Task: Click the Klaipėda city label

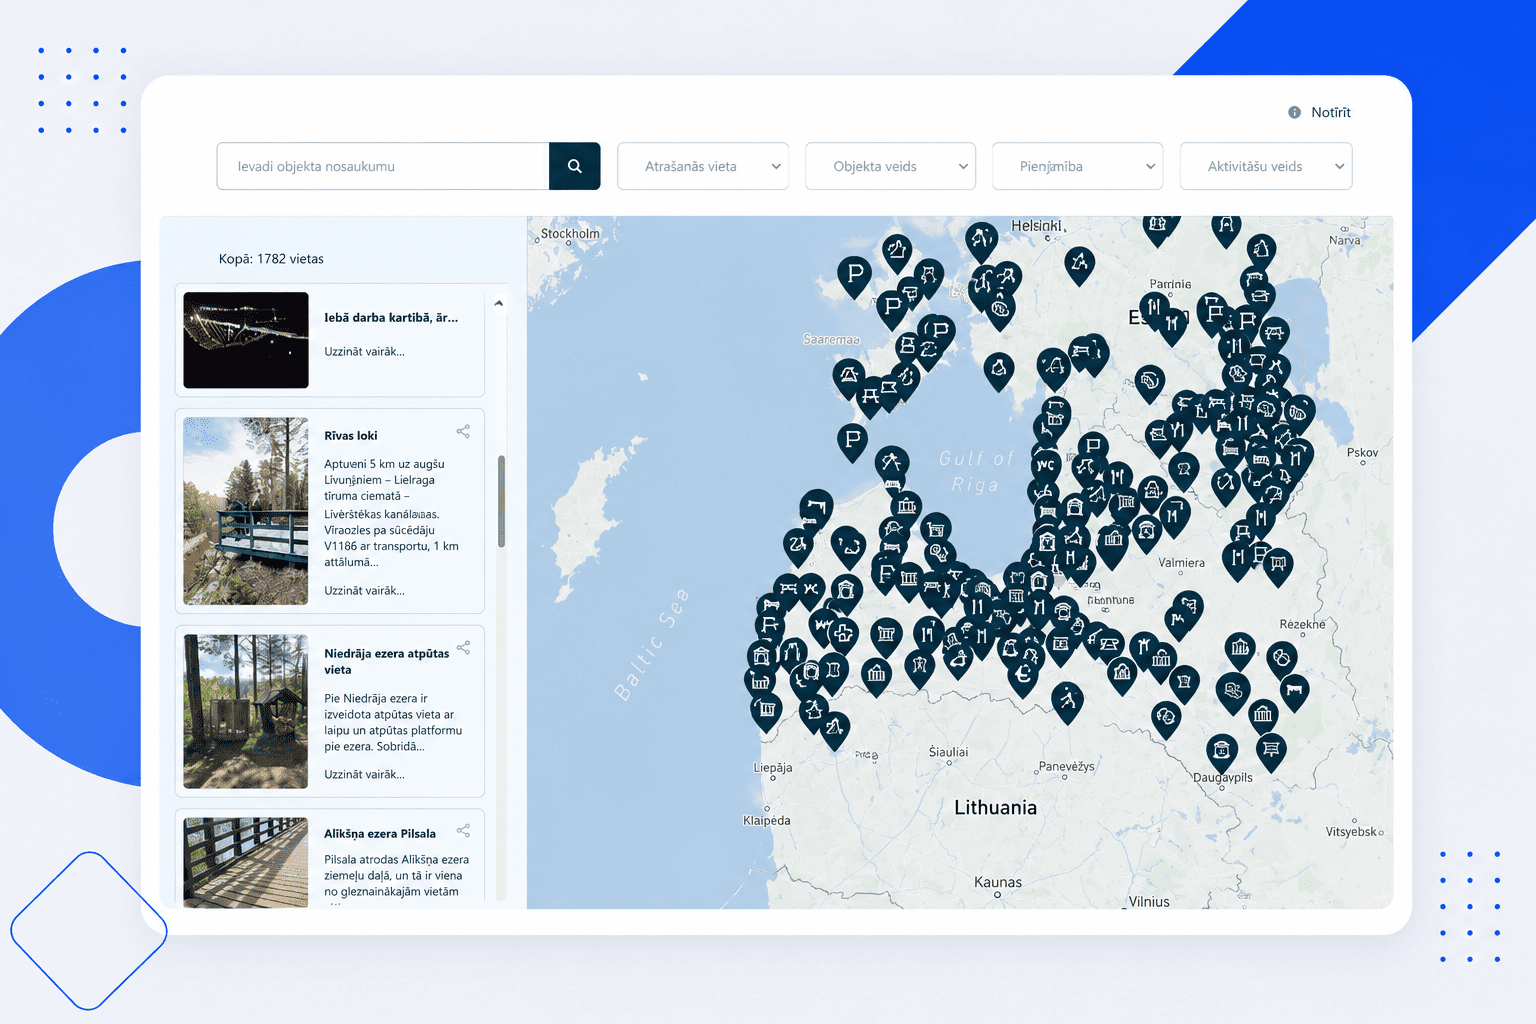Action: (x=767, y=820)
